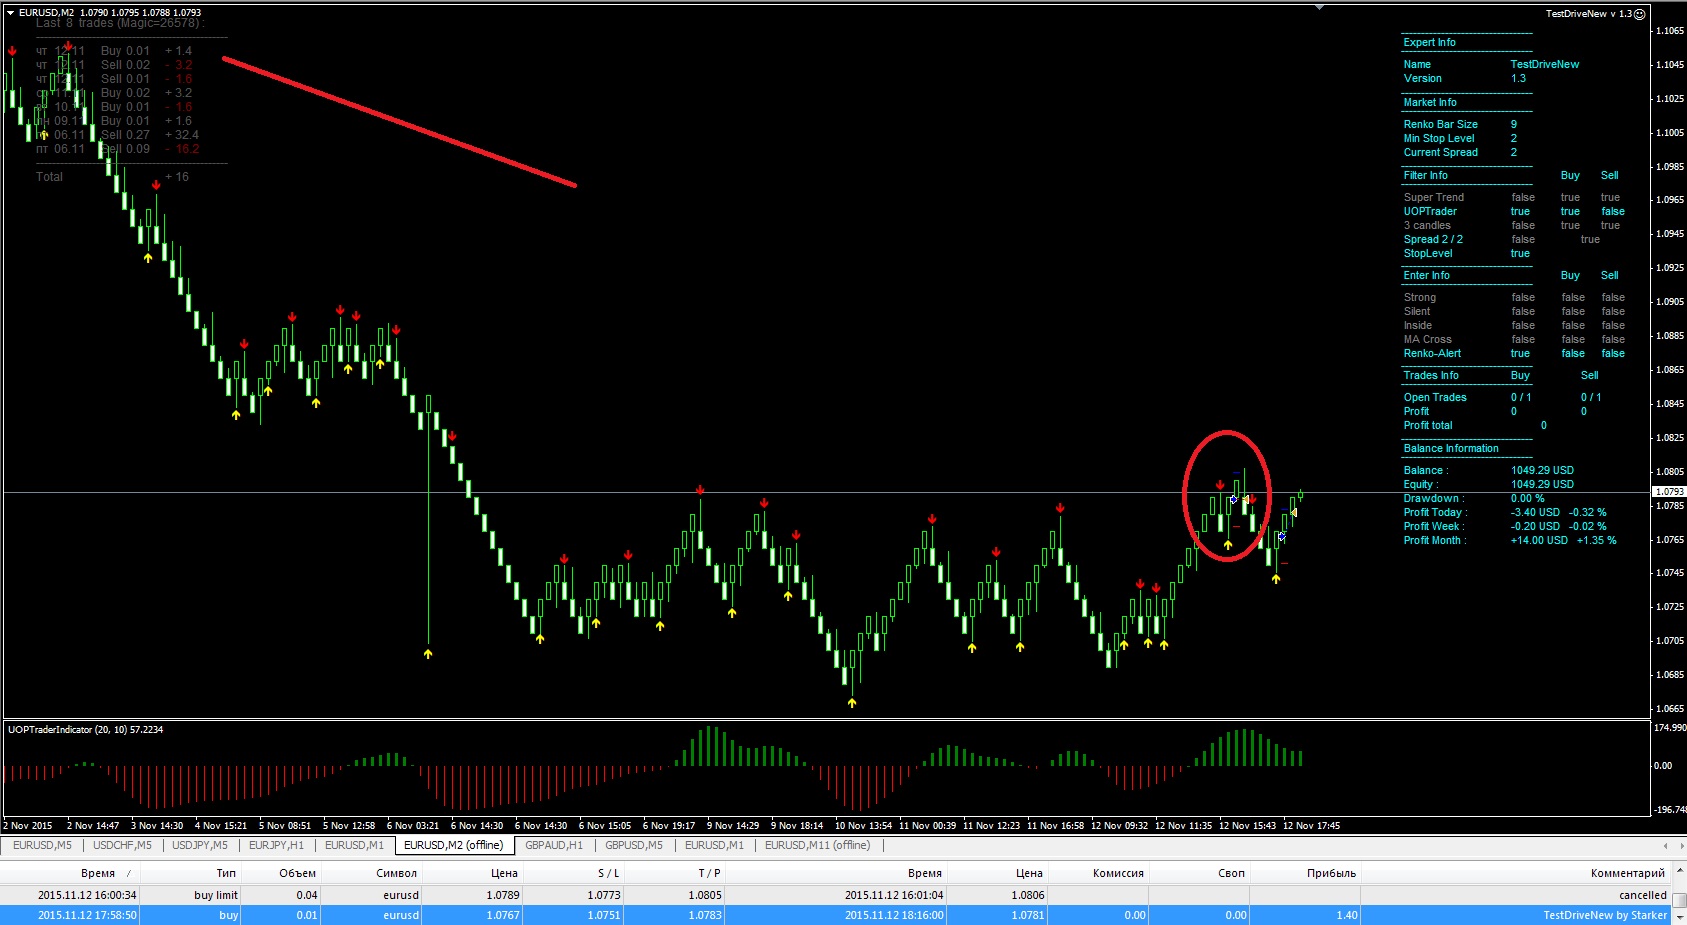Click the Renko-Alert entry label
This screenshot has width=1687, height=925.
point(1432,353)
